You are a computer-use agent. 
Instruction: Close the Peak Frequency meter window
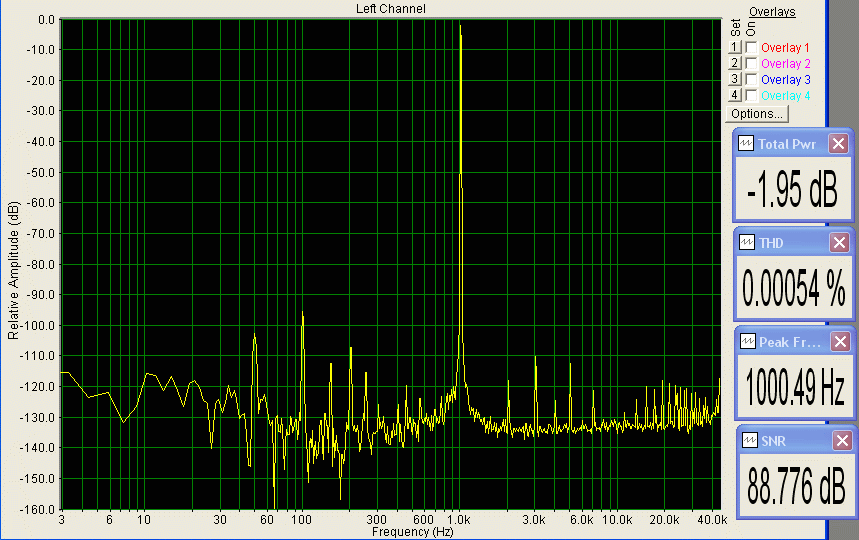click(840, 342)
